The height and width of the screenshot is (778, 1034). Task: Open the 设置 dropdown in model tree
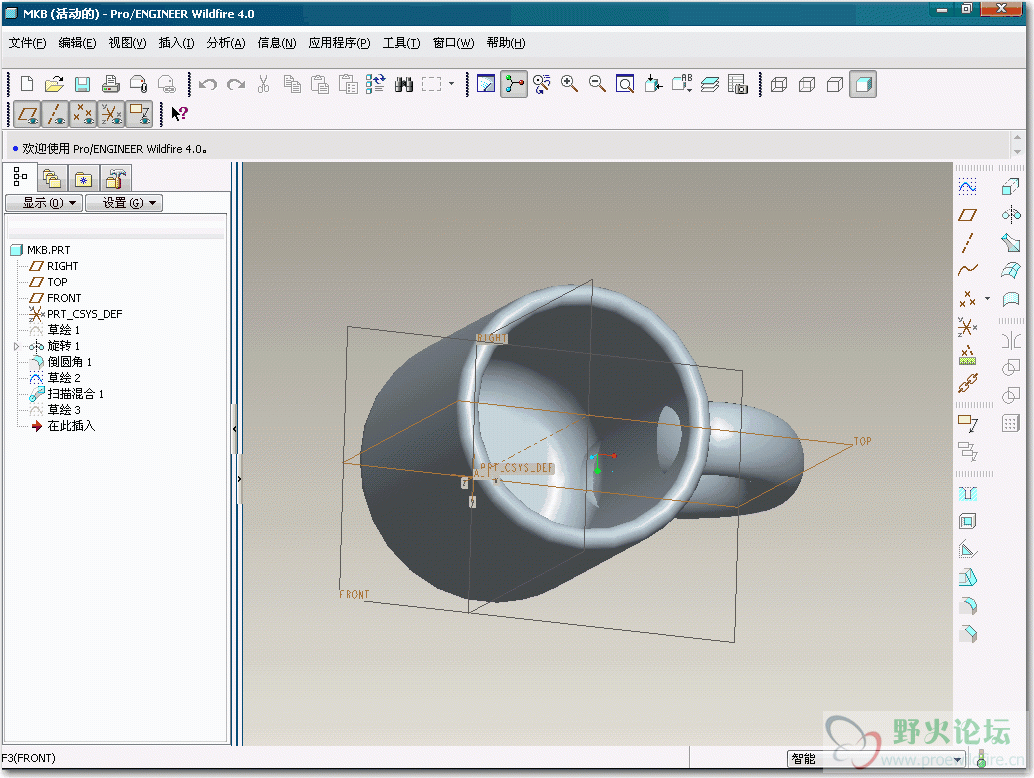124,203
